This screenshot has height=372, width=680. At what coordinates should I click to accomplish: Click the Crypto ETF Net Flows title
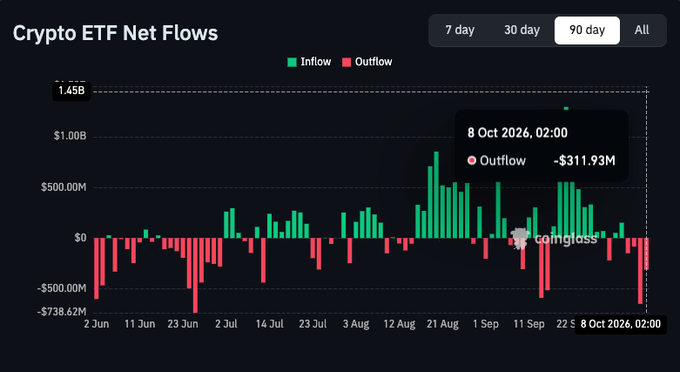pos(115,33)
